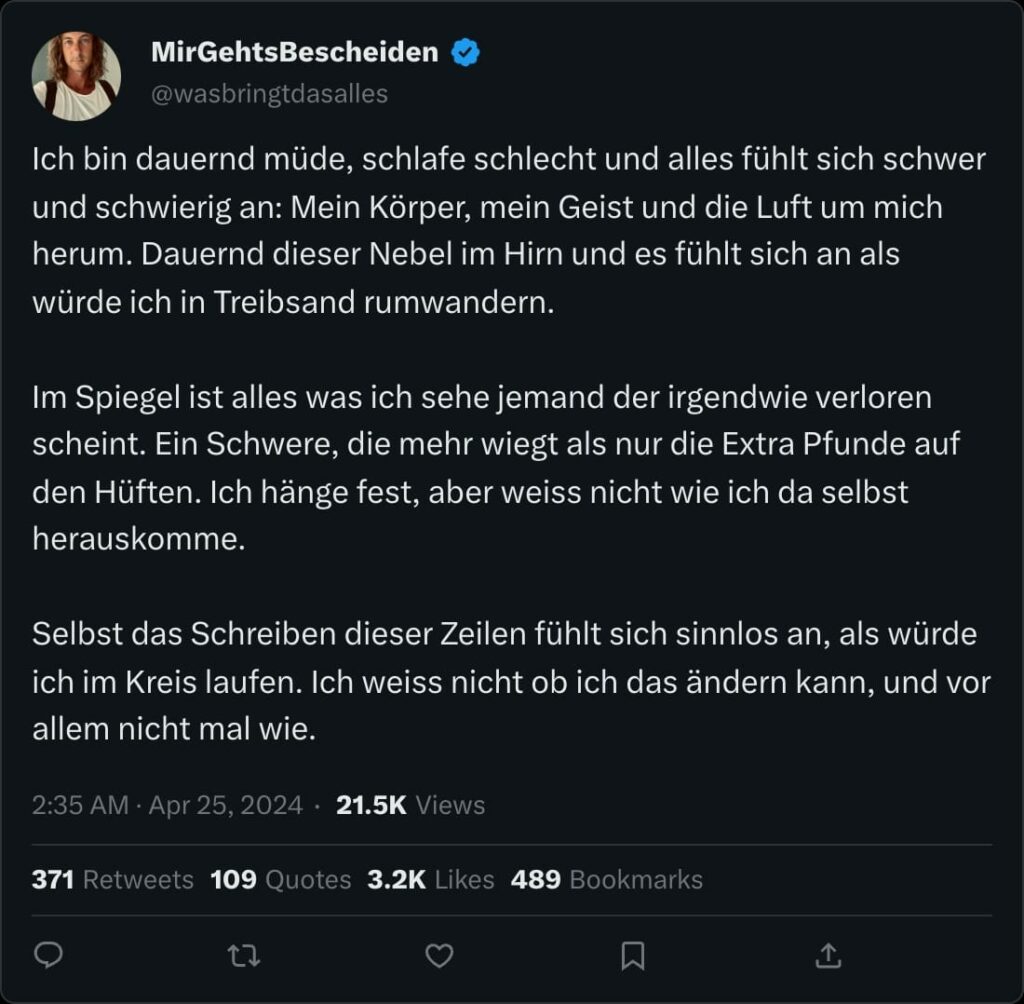Open the share menu icon
The height and width of the screenshot is (1004, 1024).
[x=828, y=956]
